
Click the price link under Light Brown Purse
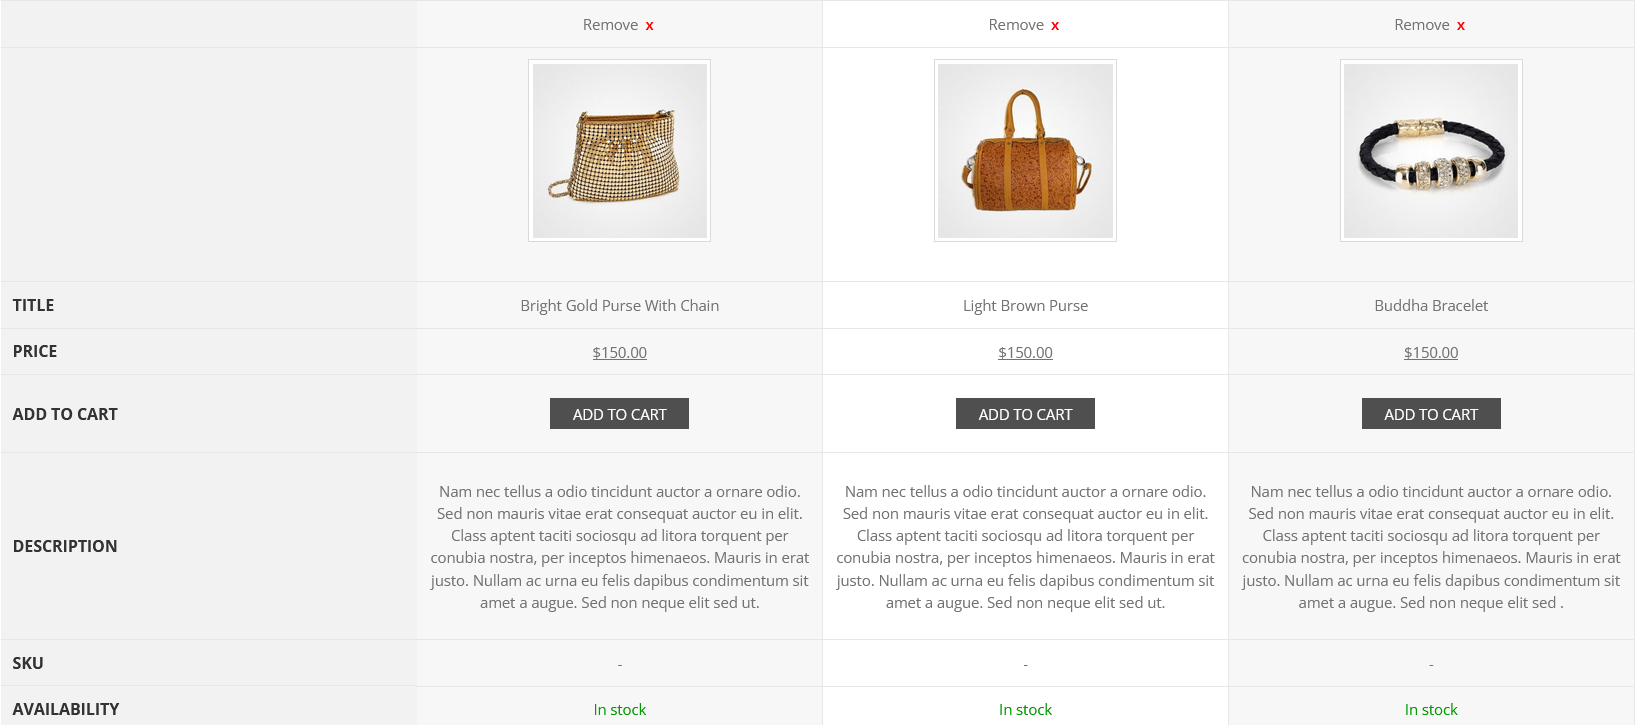(x=1024, y=352)
